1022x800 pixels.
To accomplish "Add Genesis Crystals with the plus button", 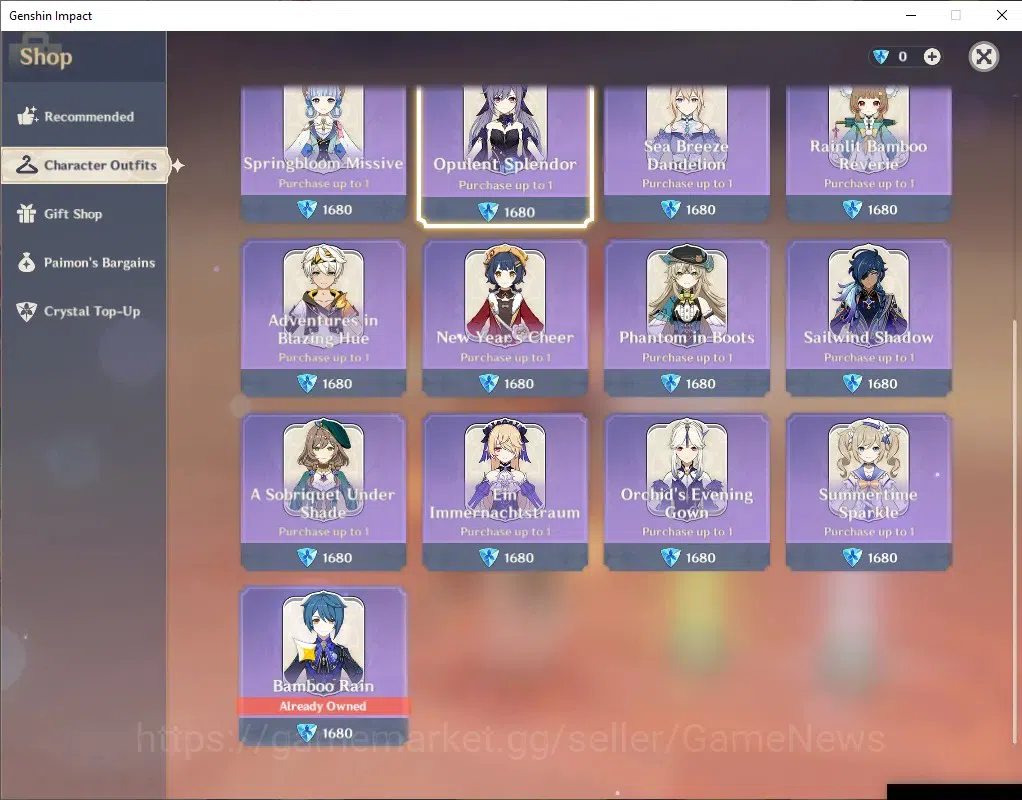I will [932, 57].
